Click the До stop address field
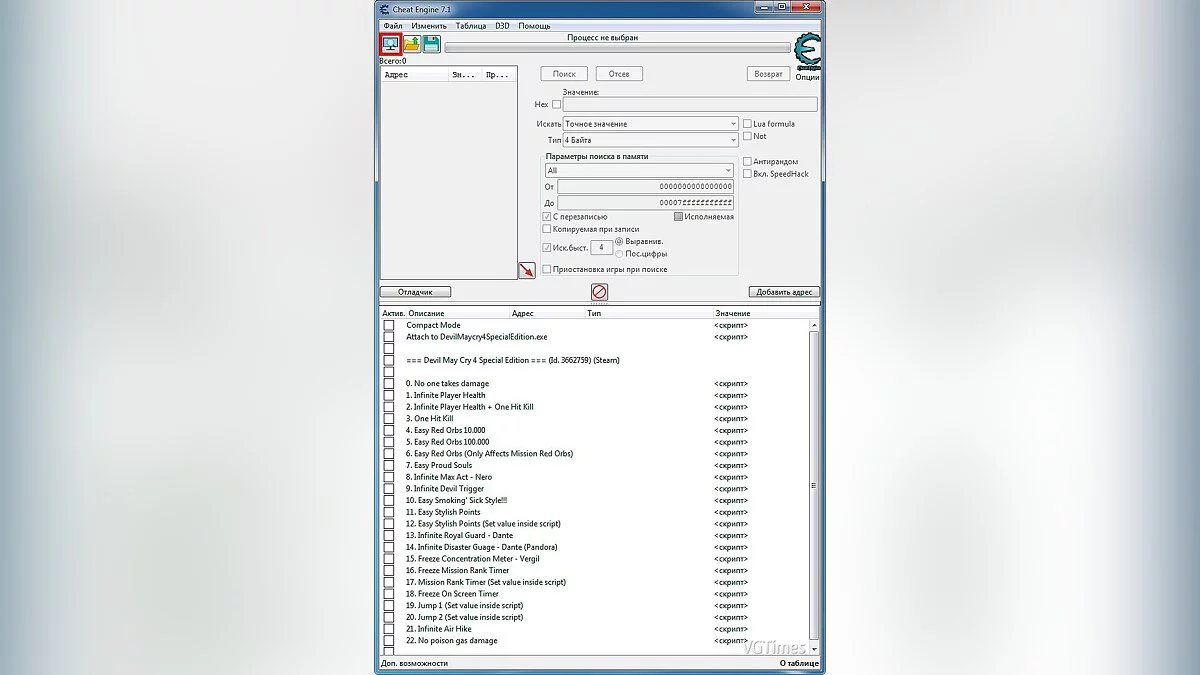The image size is (1200, 675). pyautogui.click(x=645, y=202)
